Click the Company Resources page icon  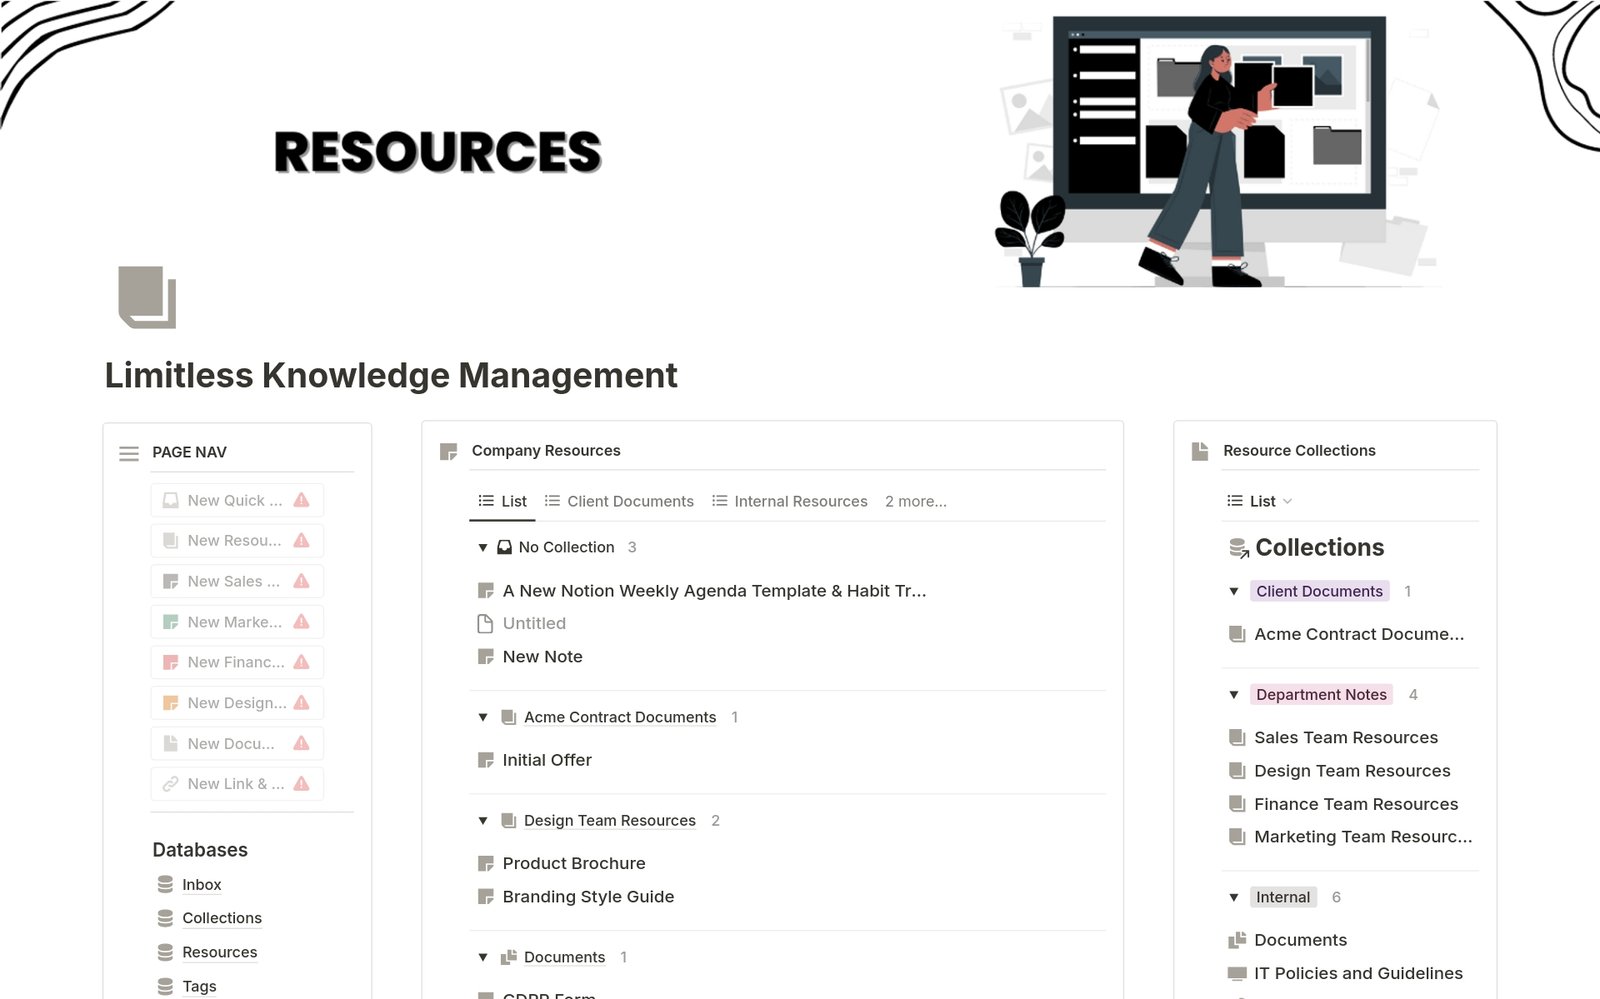[447, 451]
